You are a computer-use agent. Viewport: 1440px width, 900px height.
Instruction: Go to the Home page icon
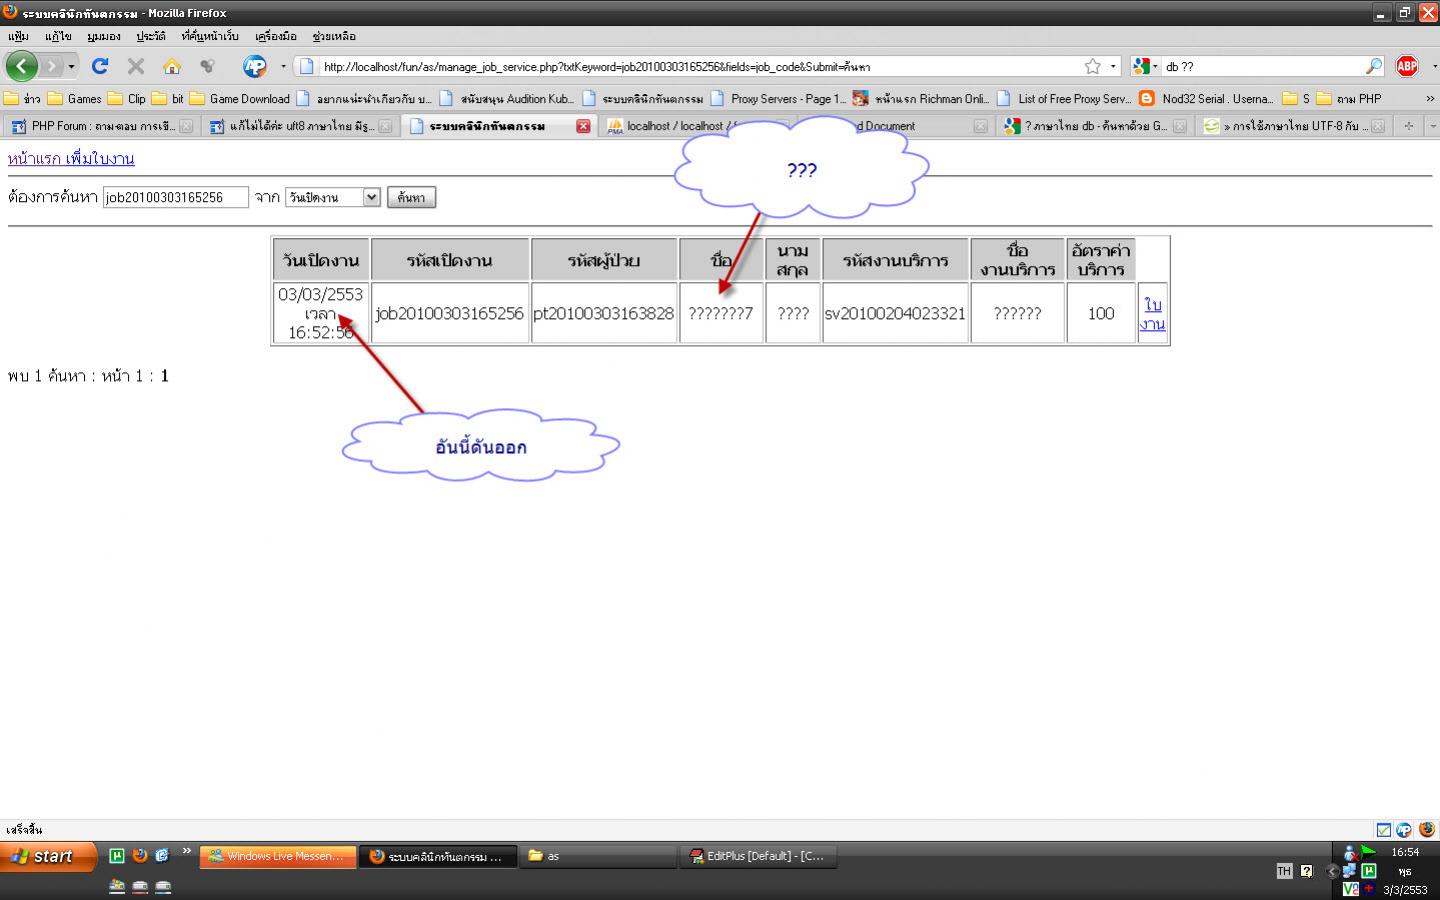(x=172, y=66)
